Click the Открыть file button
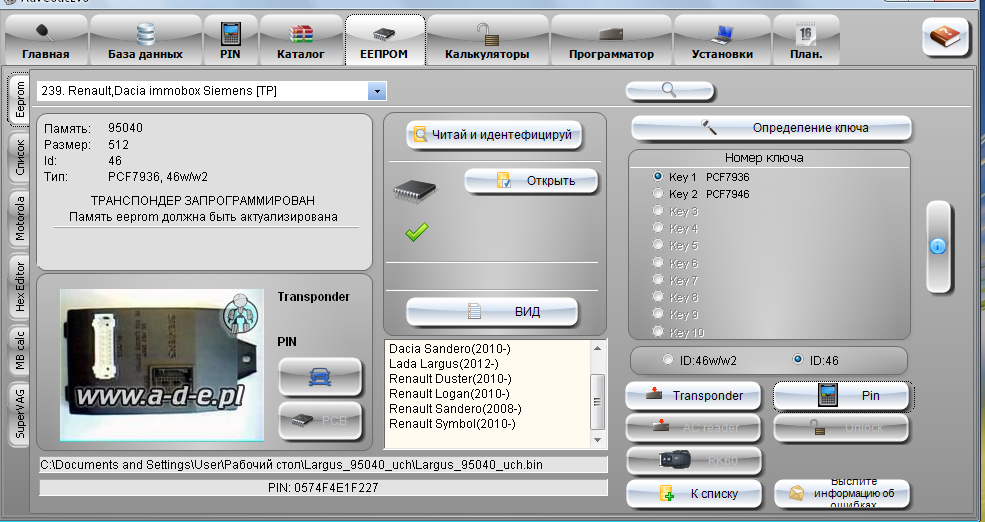 pos(531,181)
